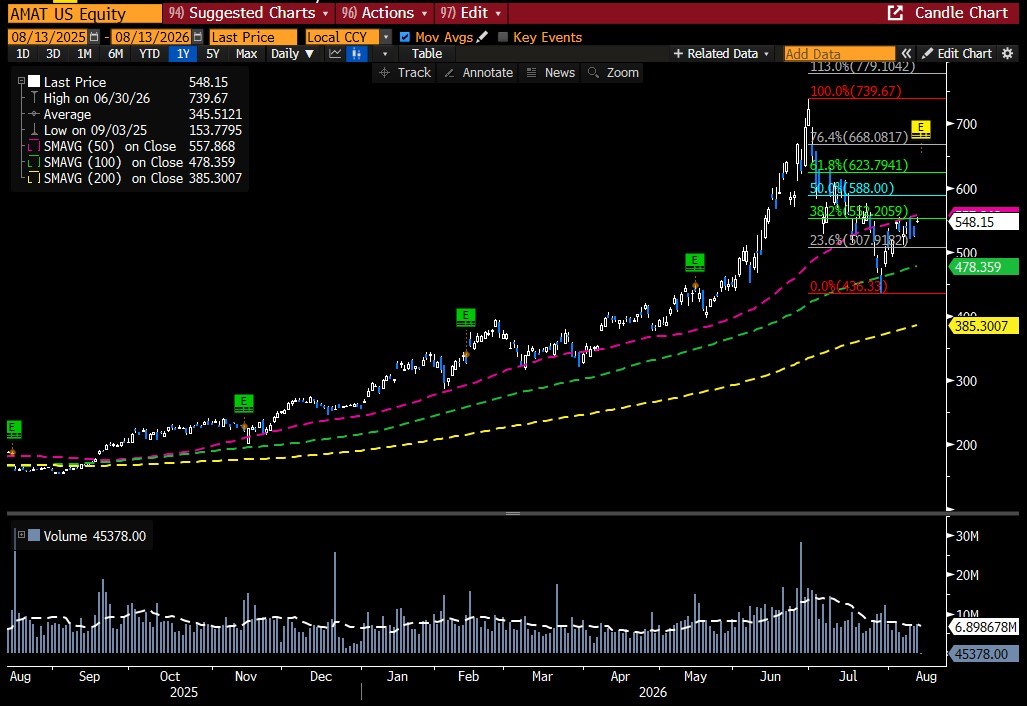Viewport: 1027px width, 706px height.
Task: Open the chart type dropdown arrow
Action: click(x=385, y=54)
